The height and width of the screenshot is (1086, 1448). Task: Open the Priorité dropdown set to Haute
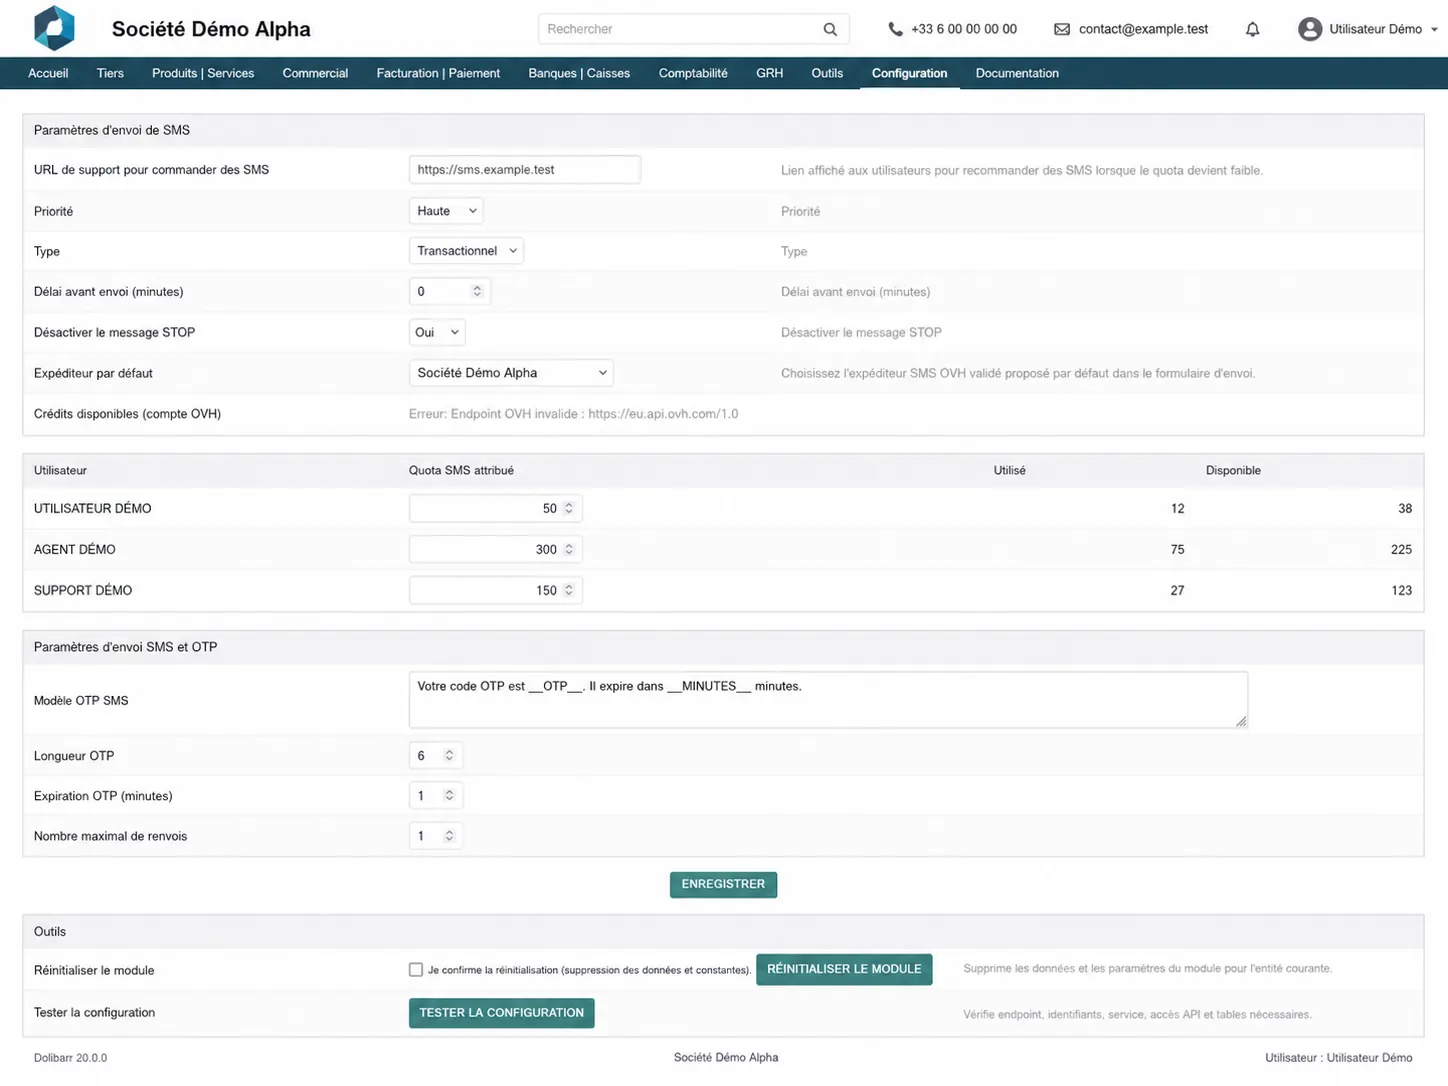pyautogui.click(x=446, y=211)
